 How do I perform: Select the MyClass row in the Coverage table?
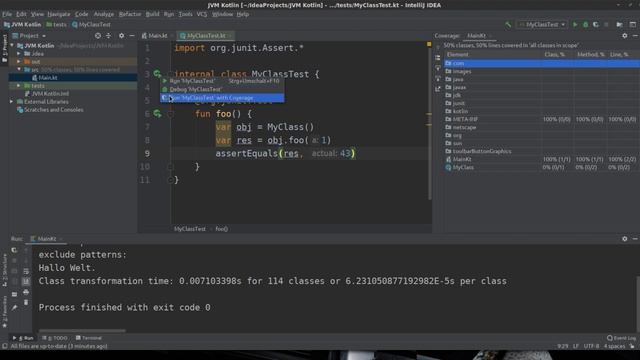click(542, 167)
